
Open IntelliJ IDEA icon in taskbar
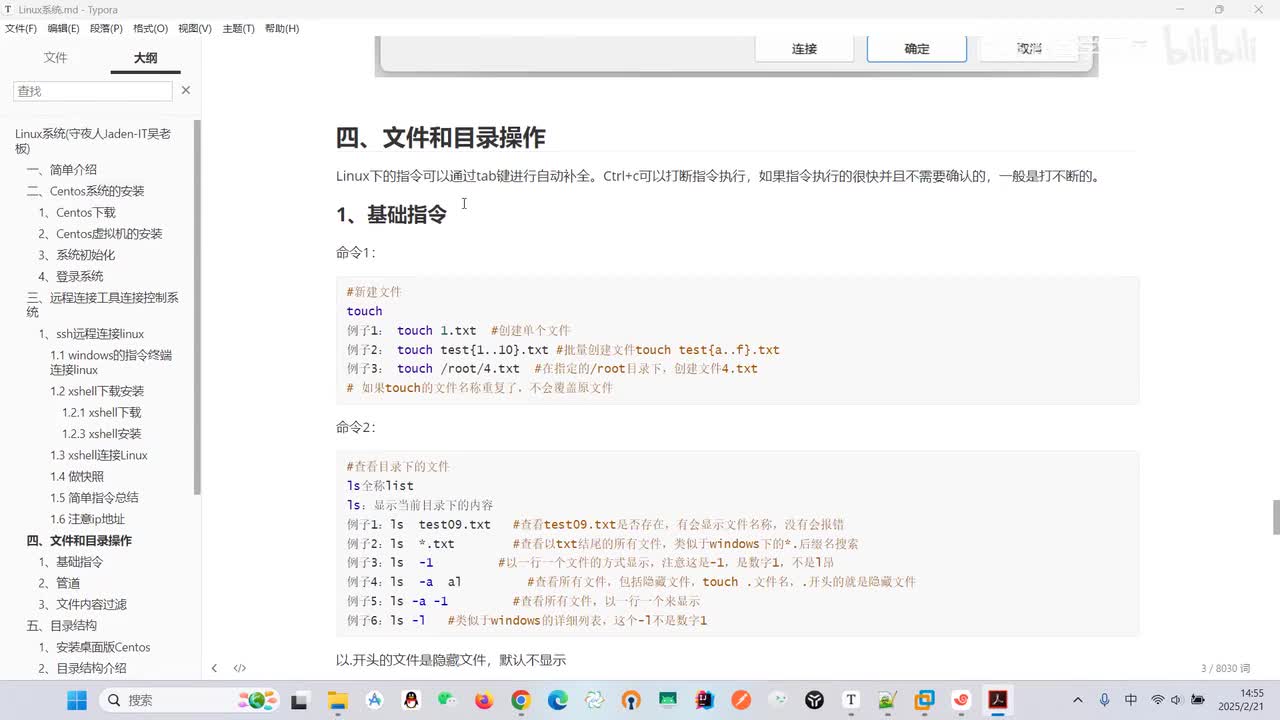click(704, 700)
